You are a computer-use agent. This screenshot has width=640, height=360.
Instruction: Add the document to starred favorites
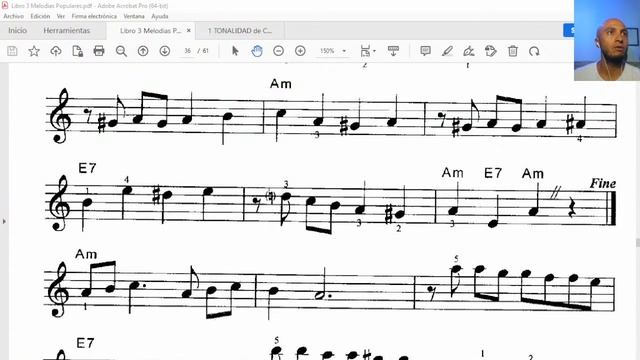pos(34,51)
